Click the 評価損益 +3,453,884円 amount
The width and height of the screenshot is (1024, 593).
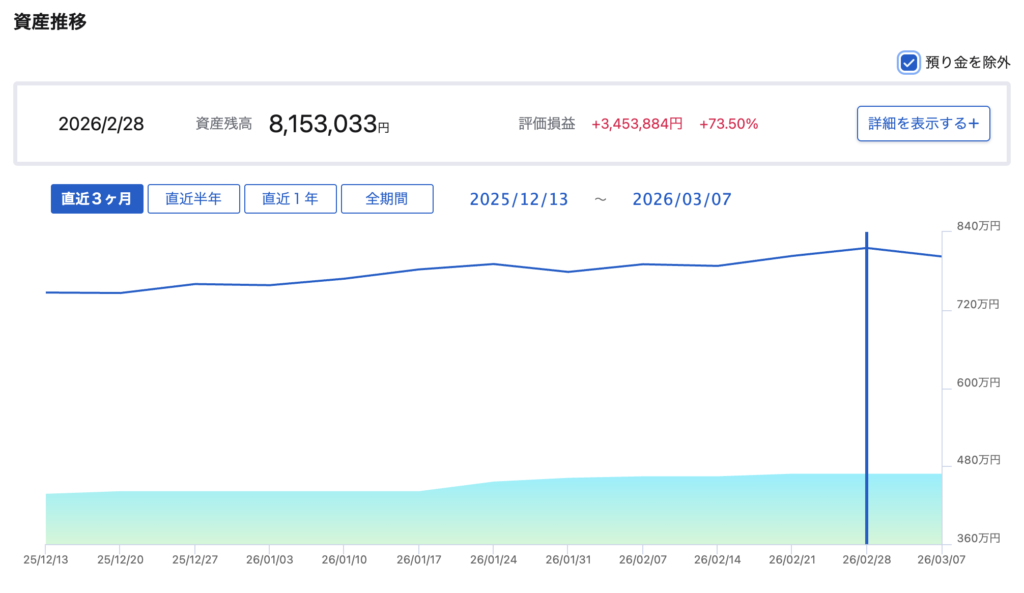point(637,124)
